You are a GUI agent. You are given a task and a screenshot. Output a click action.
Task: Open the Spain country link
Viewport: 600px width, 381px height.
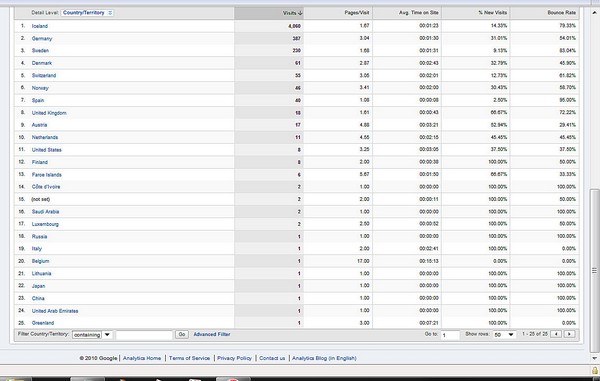38,100
